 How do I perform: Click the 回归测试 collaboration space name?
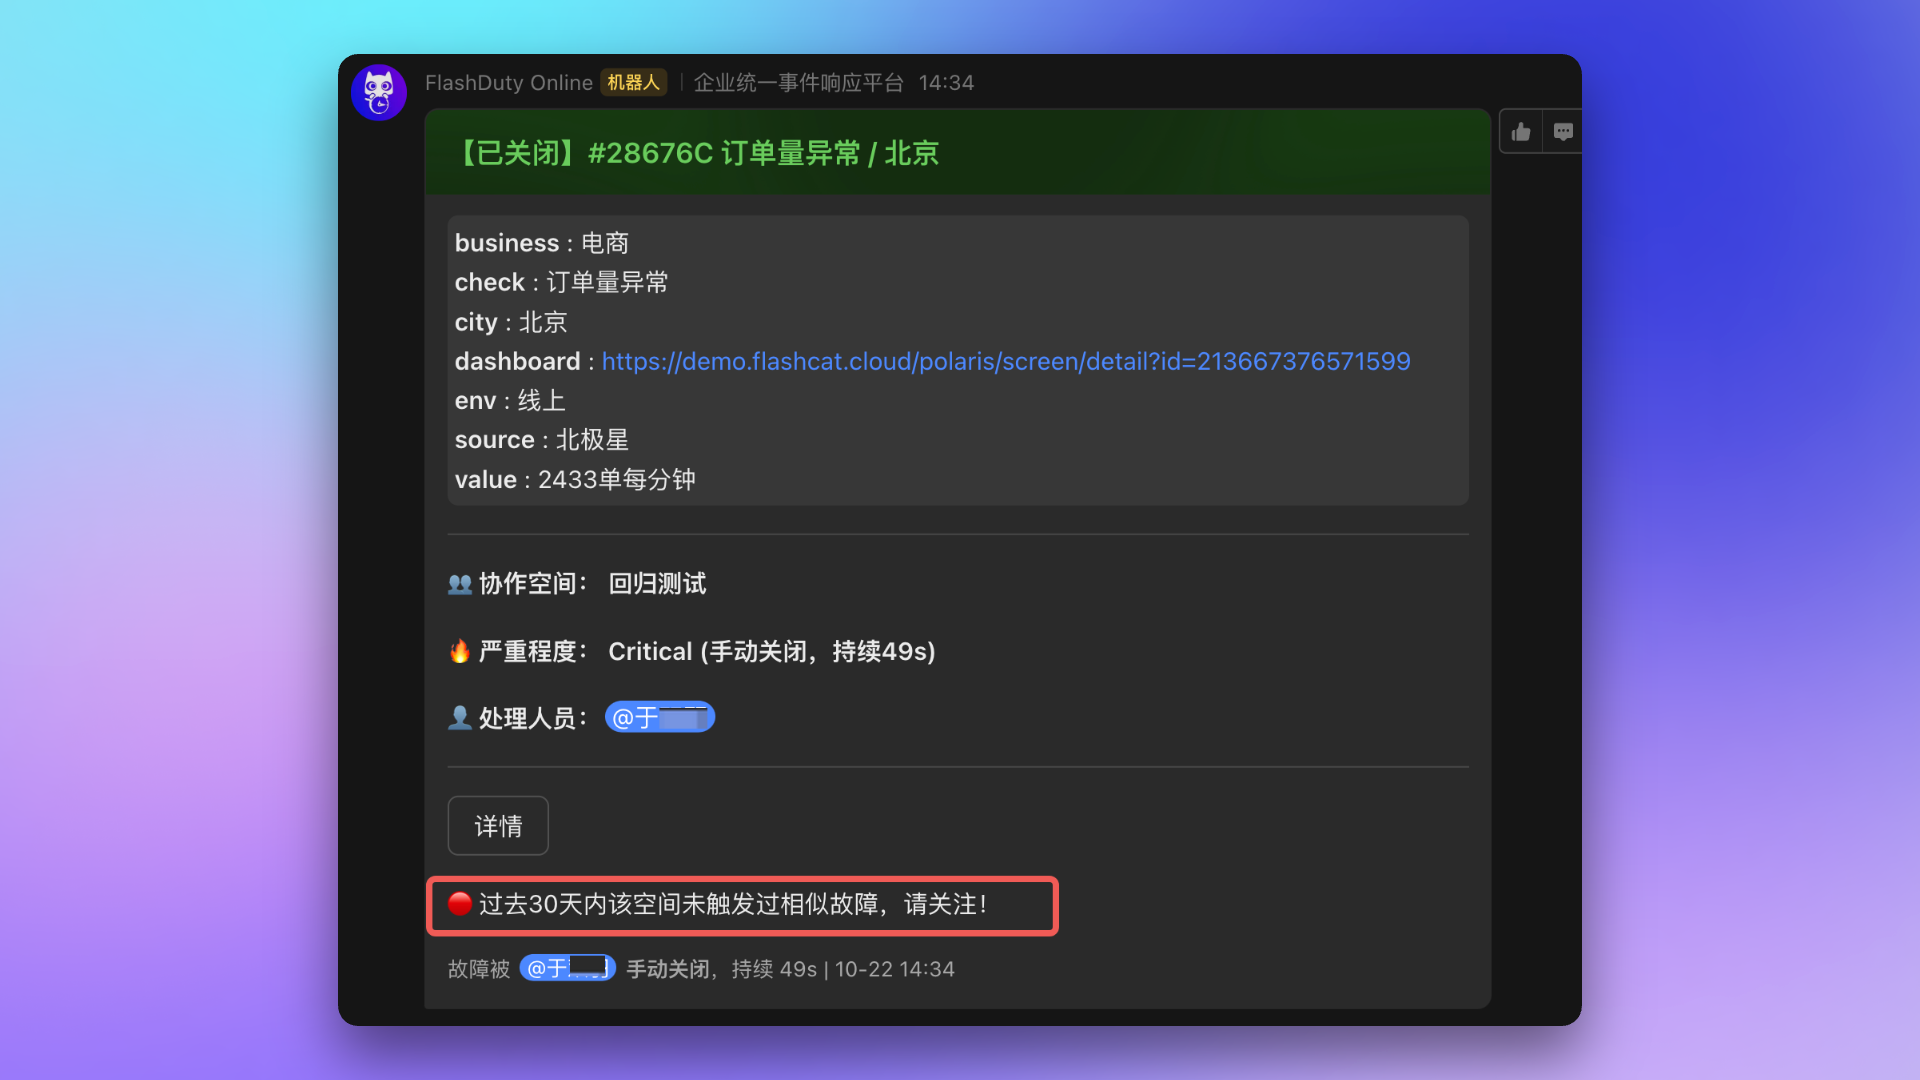[x=657, y=584]
